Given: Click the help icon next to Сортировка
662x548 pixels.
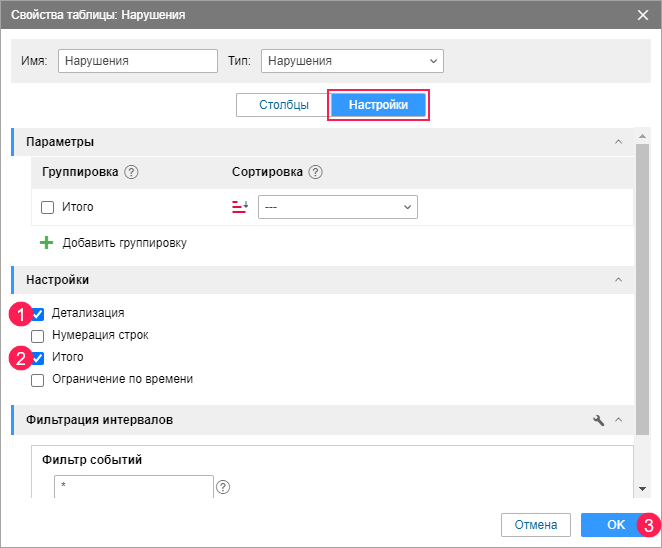Looking at the screenshot, I should [315, 172].
